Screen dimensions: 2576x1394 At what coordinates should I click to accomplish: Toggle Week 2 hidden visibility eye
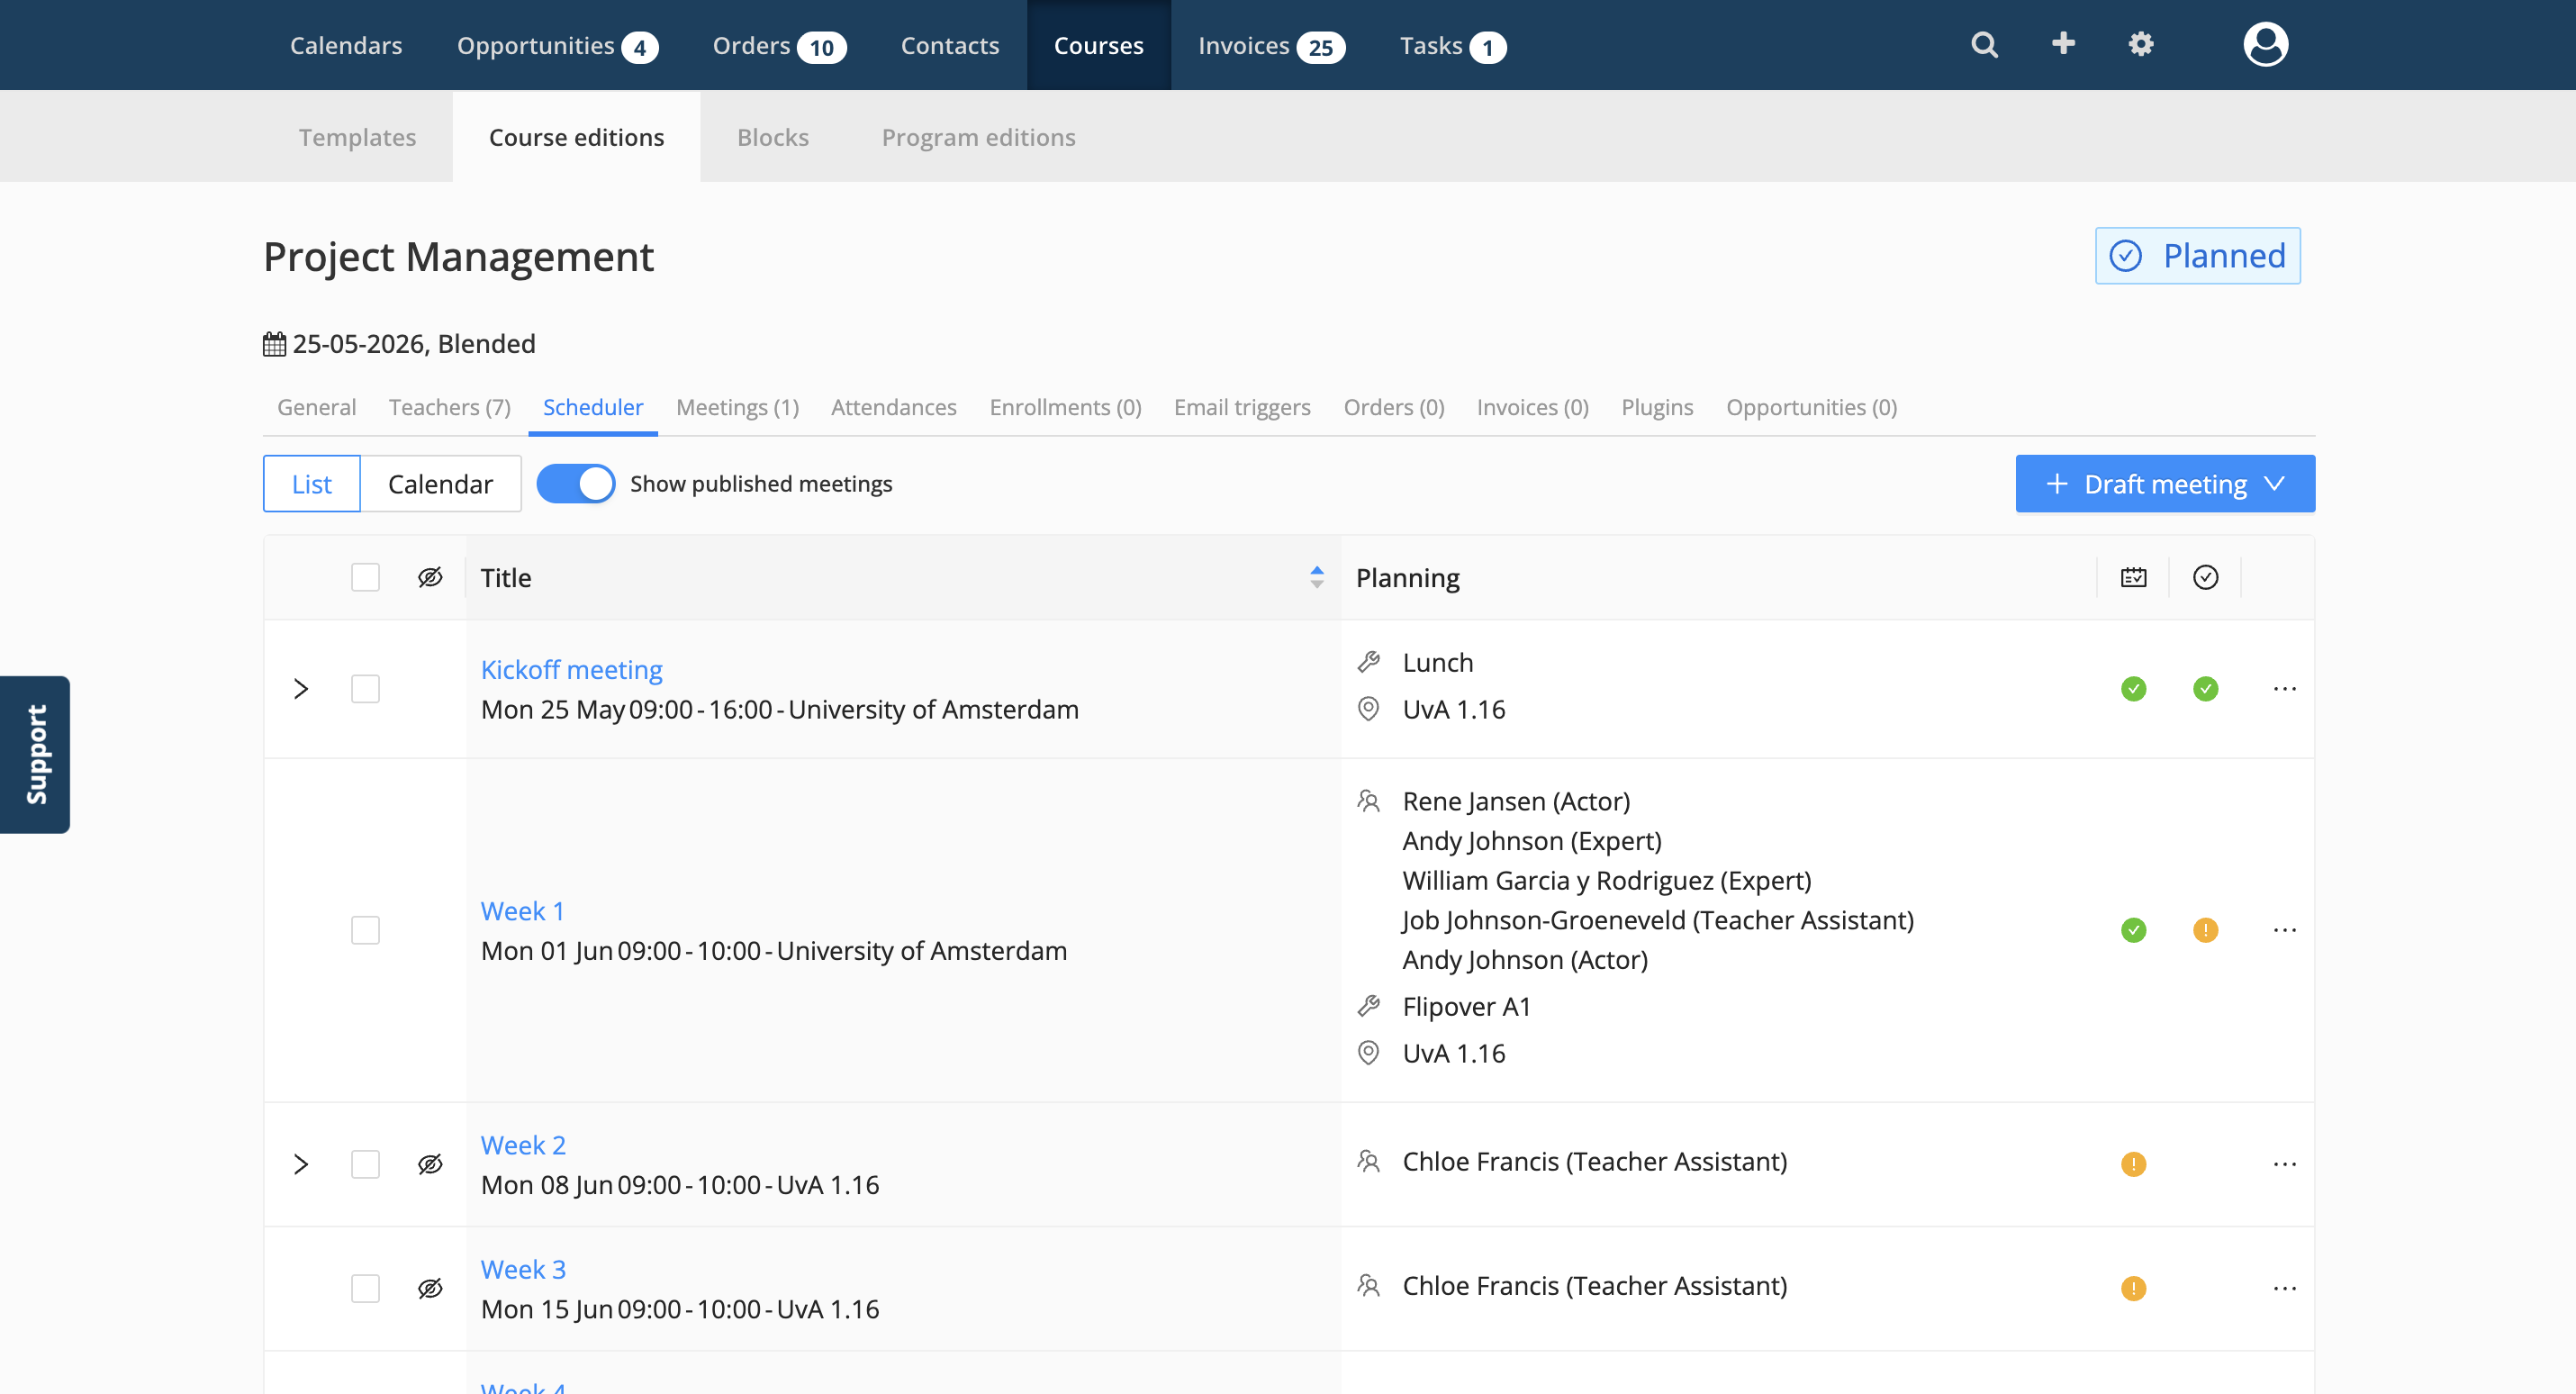coord(430,1164)
